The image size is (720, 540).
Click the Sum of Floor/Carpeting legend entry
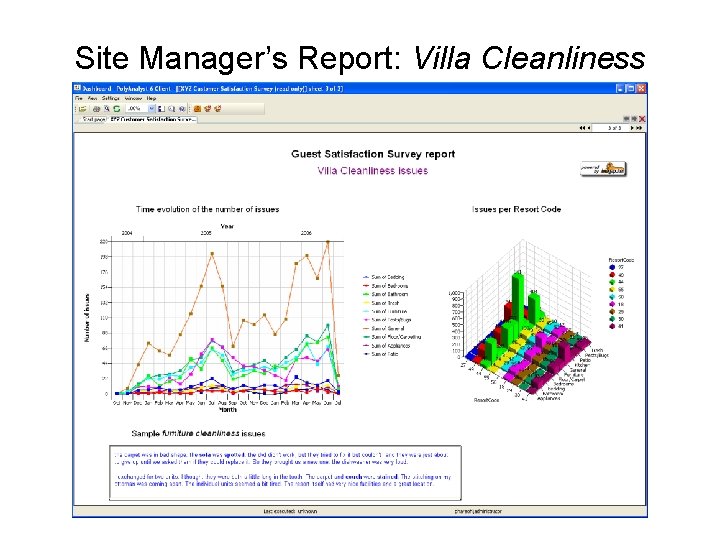click(x=392, y=337)
